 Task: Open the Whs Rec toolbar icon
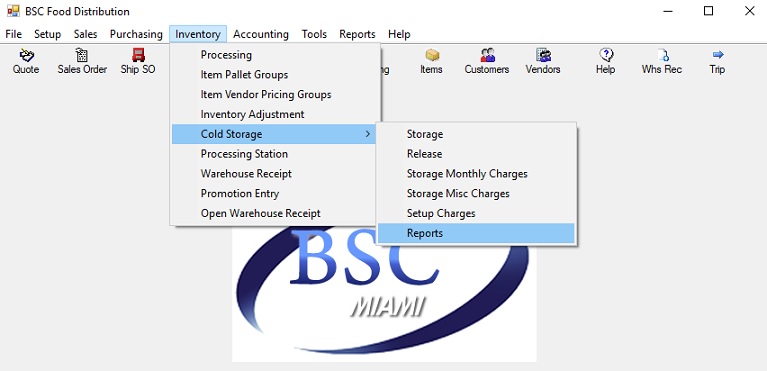click(x=662, y=55)
